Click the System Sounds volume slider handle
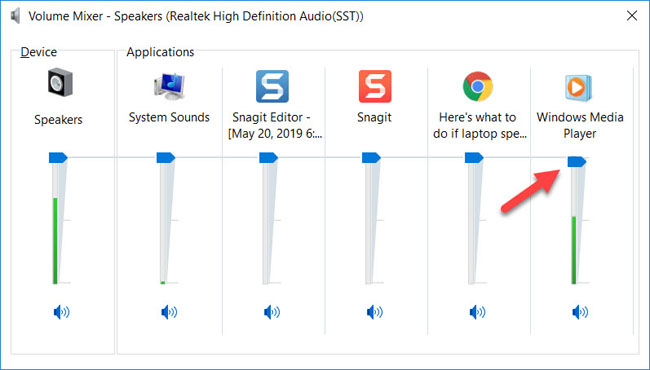Image resolution: width=650 pixels, height=370 pixels. (166, 157)
